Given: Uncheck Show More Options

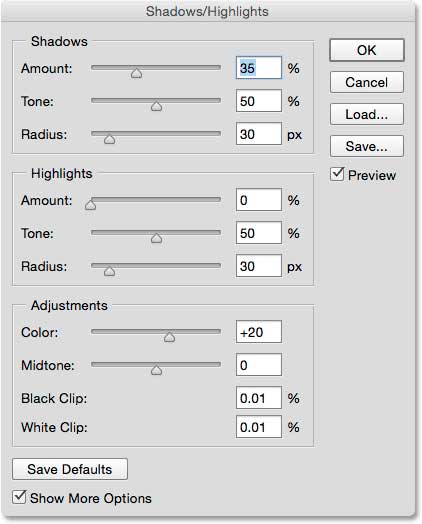Looking at the screenshot, I should pyautogui.click(x=19, y=497).
